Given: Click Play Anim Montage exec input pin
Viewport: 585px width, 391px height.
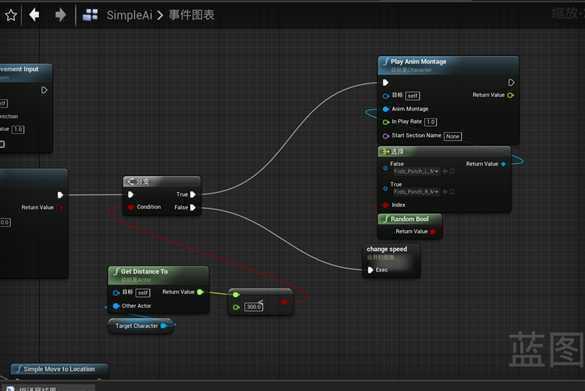Looking at the screenshot, I should 386,82.
